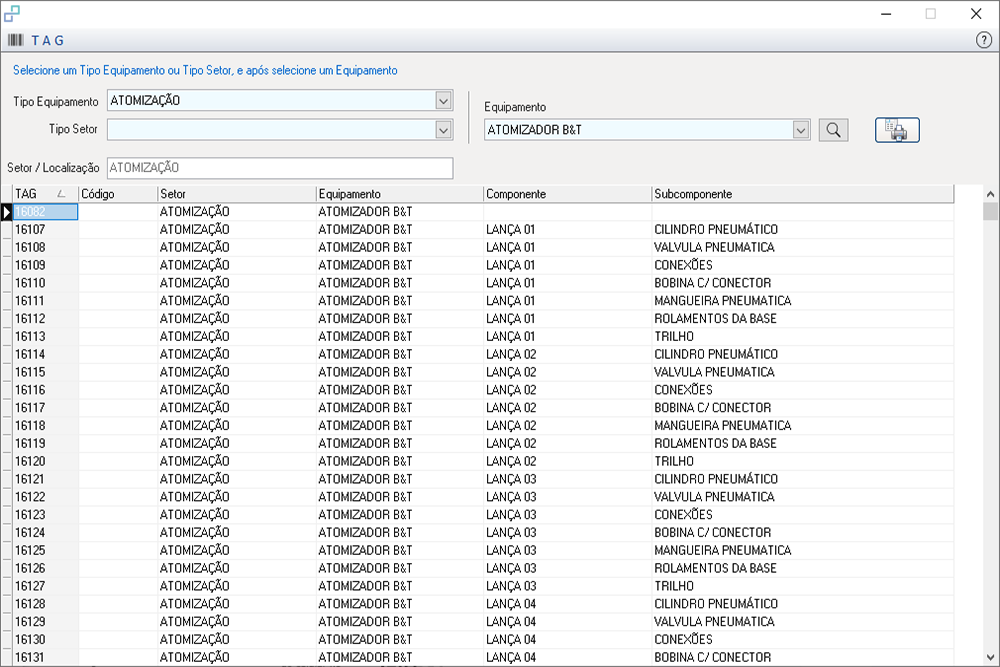Click LANÇA 01 in row 16107
This screenshot has height=667, width=1000.
[510, 229]
